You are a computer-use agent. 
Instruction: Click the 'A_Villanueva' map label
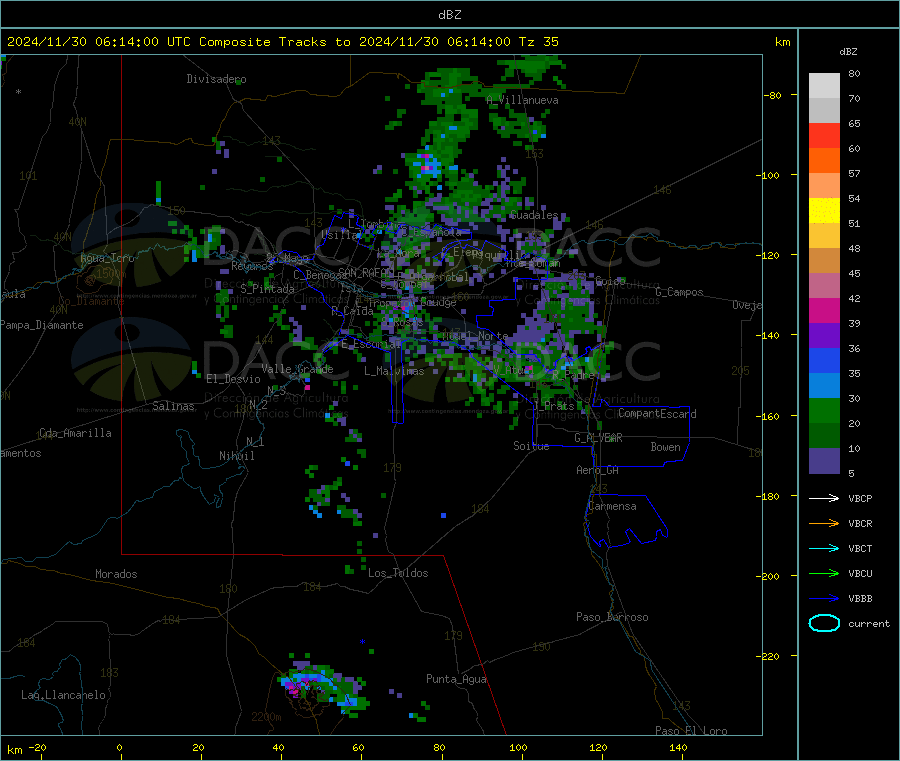coord(522,100)
